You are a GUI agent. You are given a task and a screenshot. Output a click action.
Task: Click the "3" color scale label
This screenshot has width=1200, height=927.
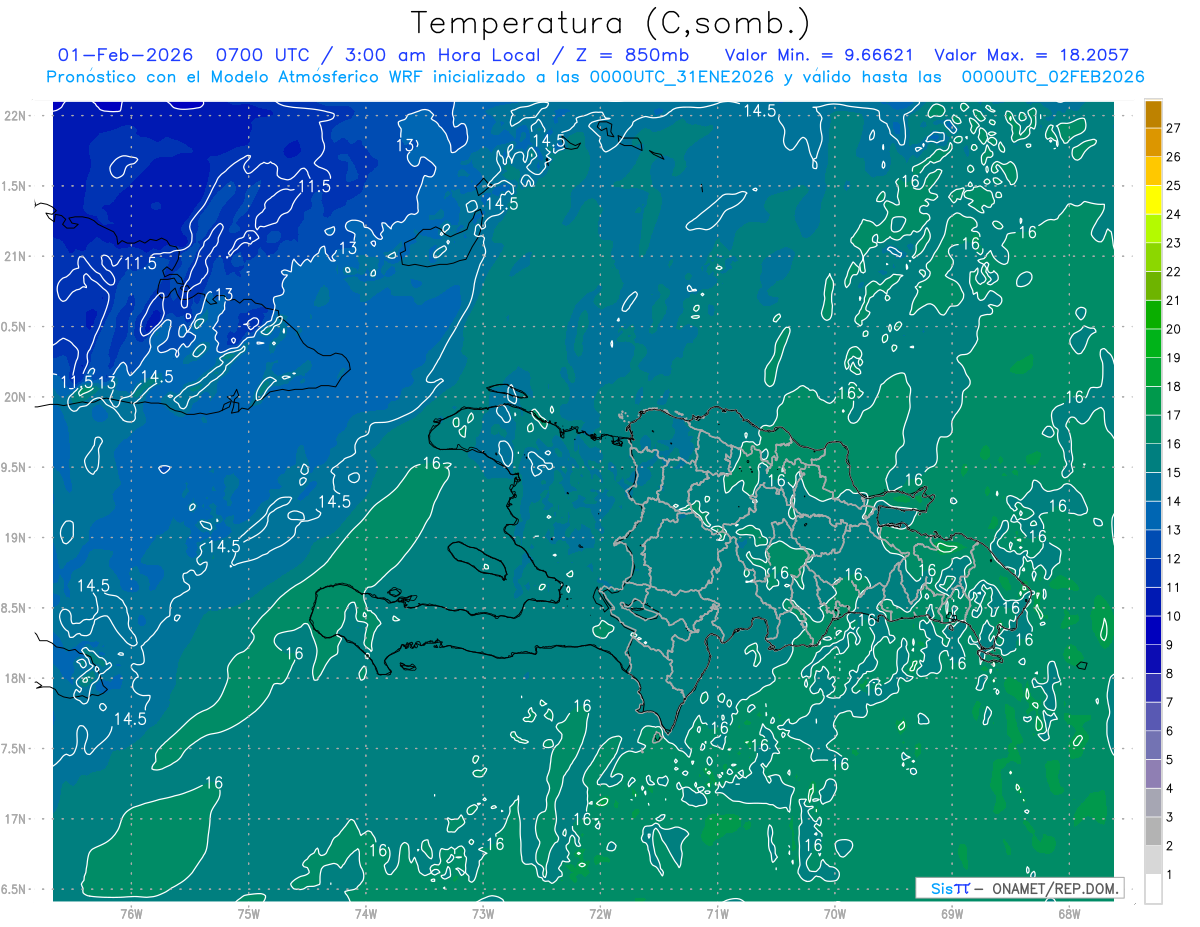point(1169,818)
